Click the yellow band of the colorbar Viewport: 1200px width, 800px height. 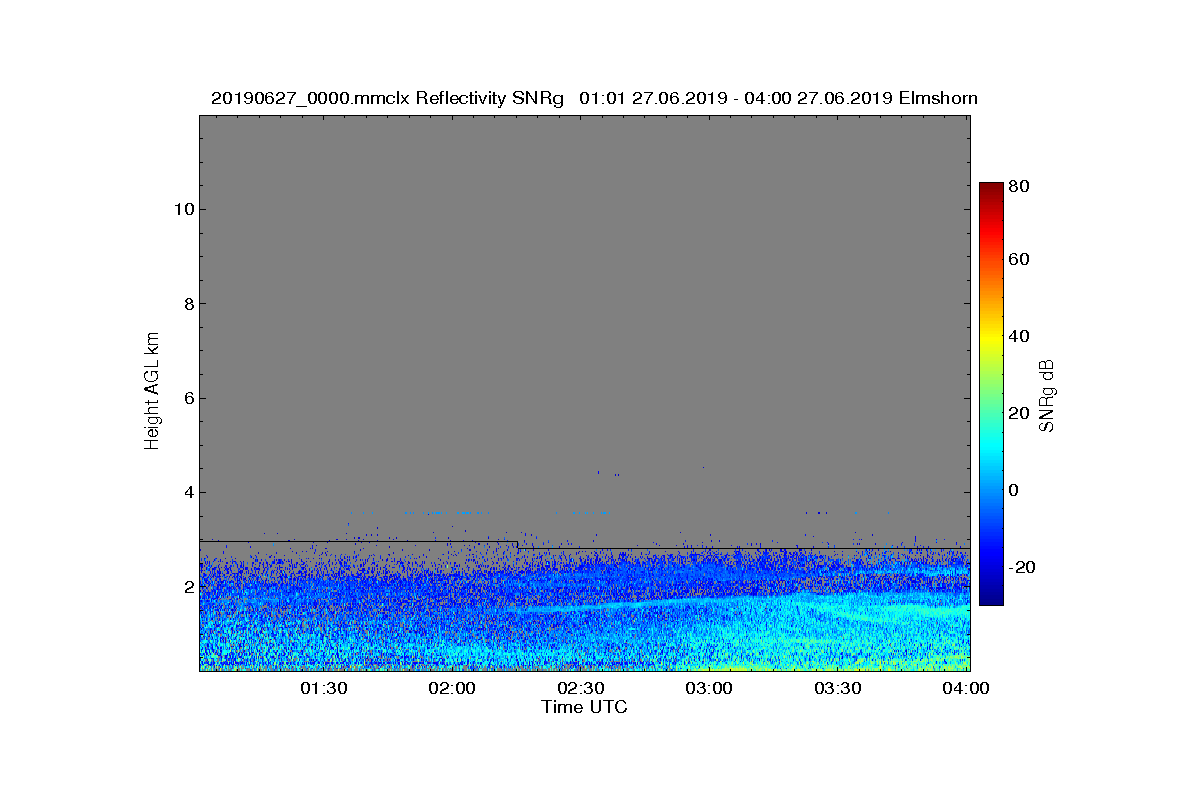(991, 338)
